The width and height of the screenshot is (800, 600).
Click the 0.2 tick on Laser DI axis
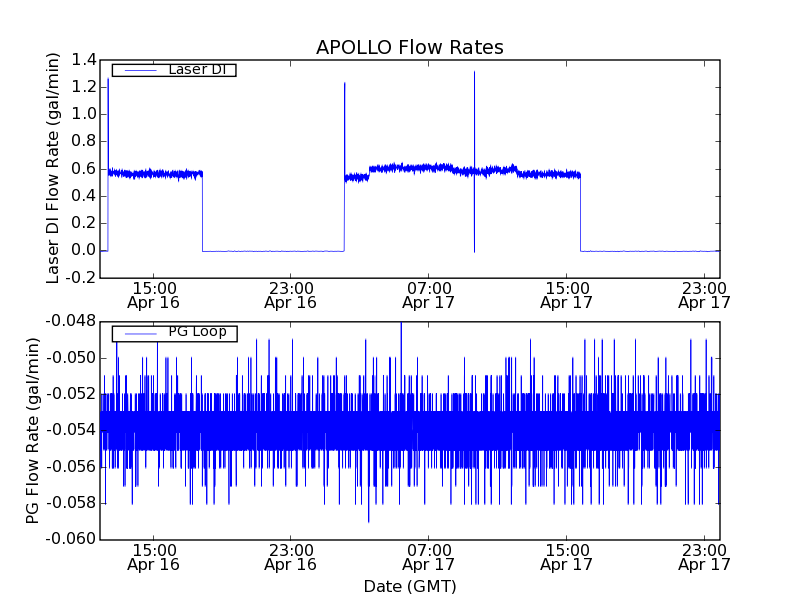click(84, 223)
